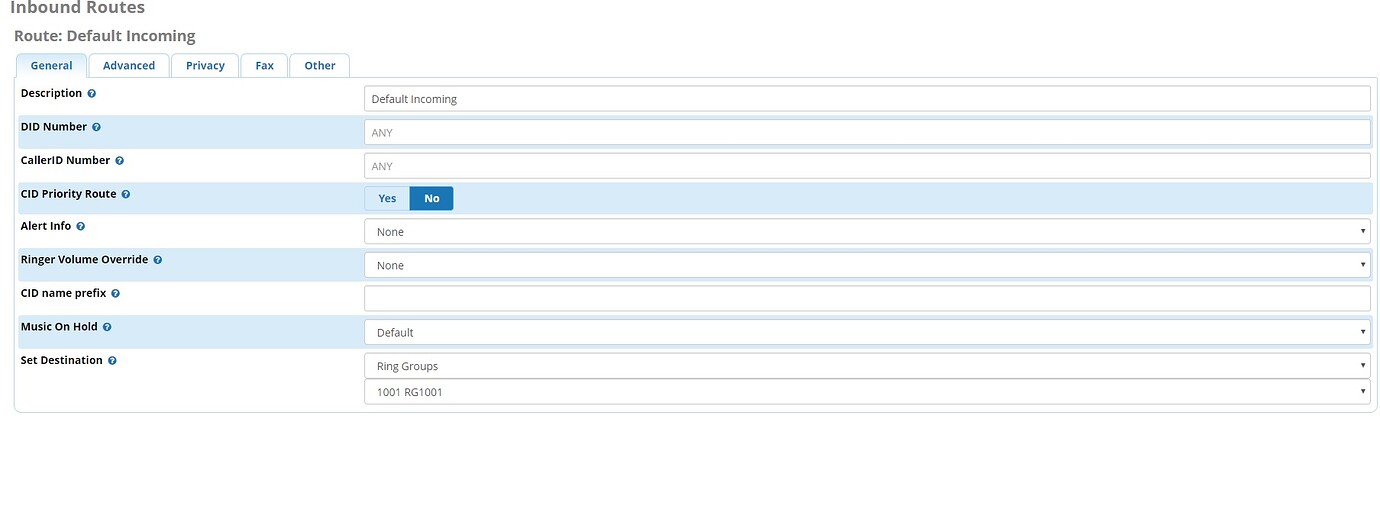1380x522 pixels.
Task: Switch to the Advanced tab
Action: [129, 66]
